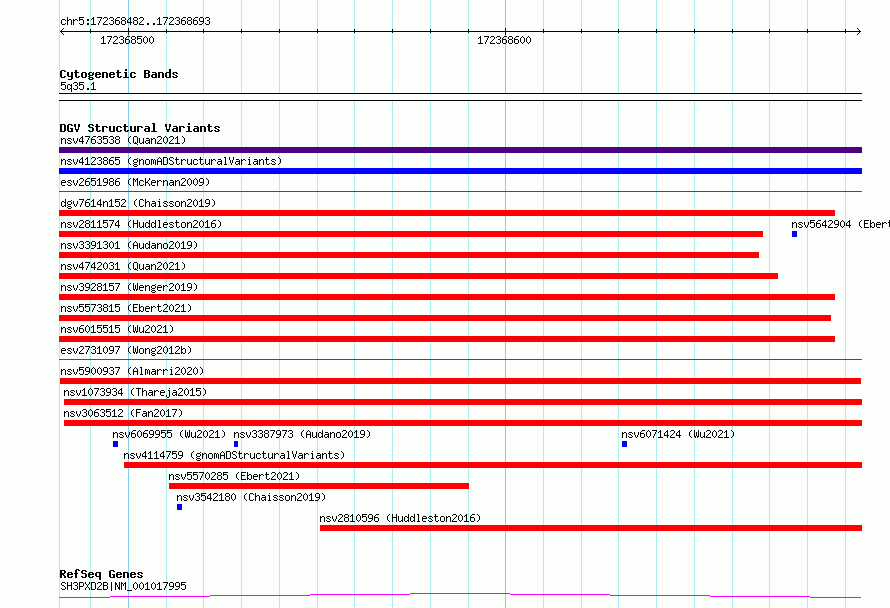Click the RefSeq Genes track heading
890x608 pixels.
(101, 574)
